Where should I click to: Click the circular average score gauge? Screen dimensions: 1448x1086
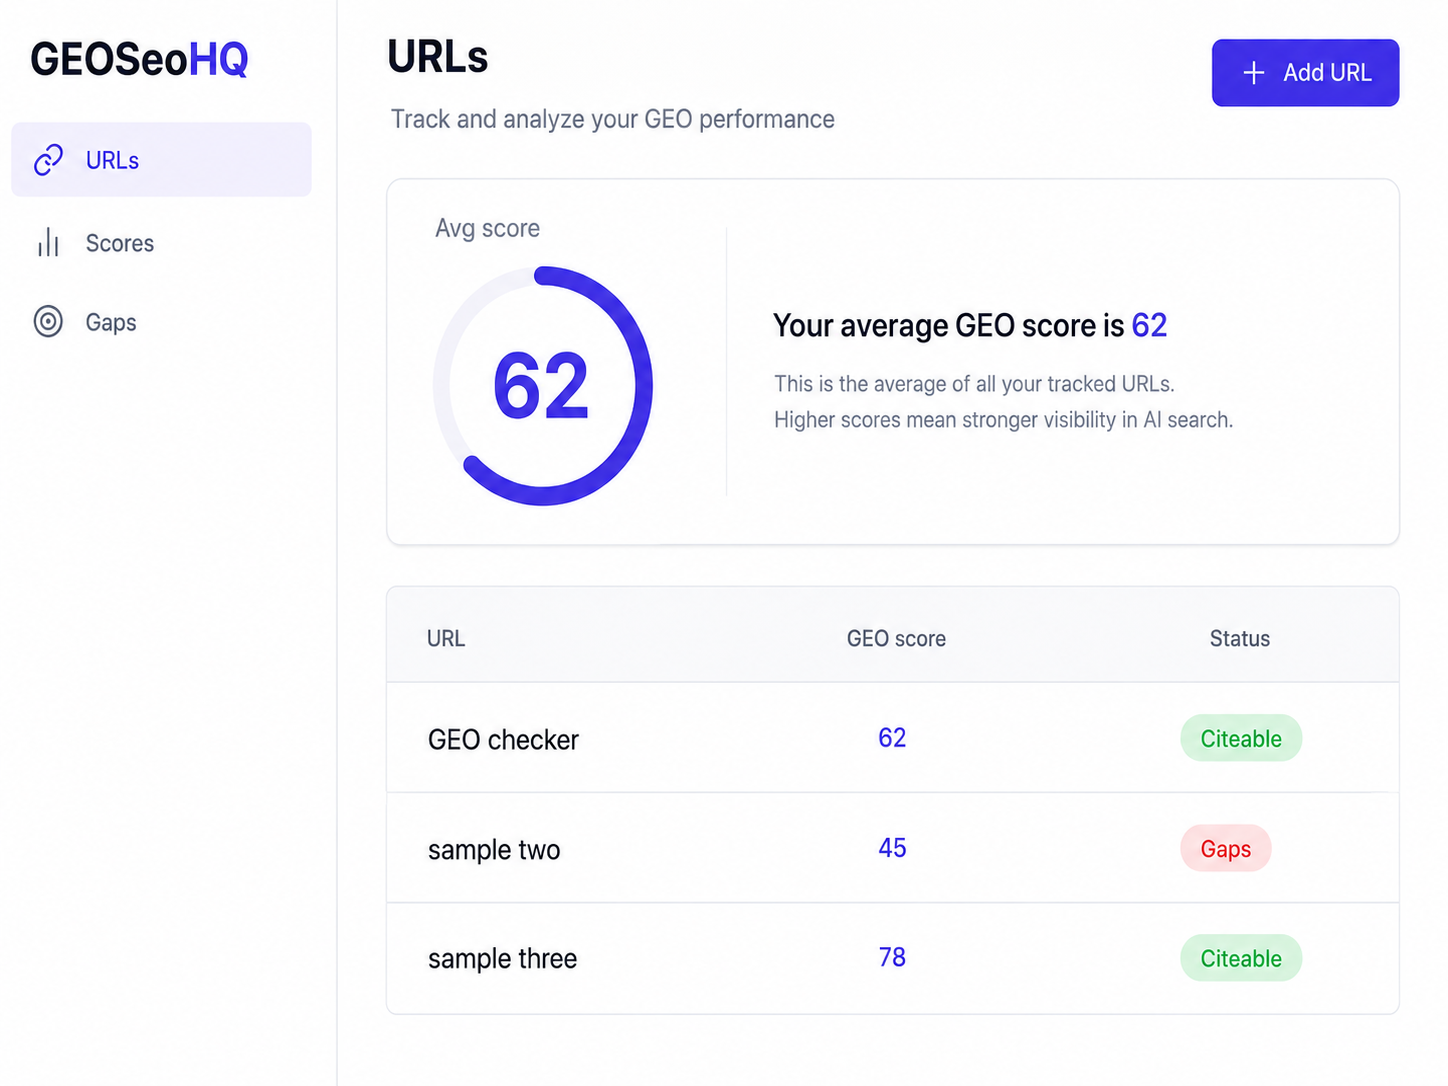542,386
